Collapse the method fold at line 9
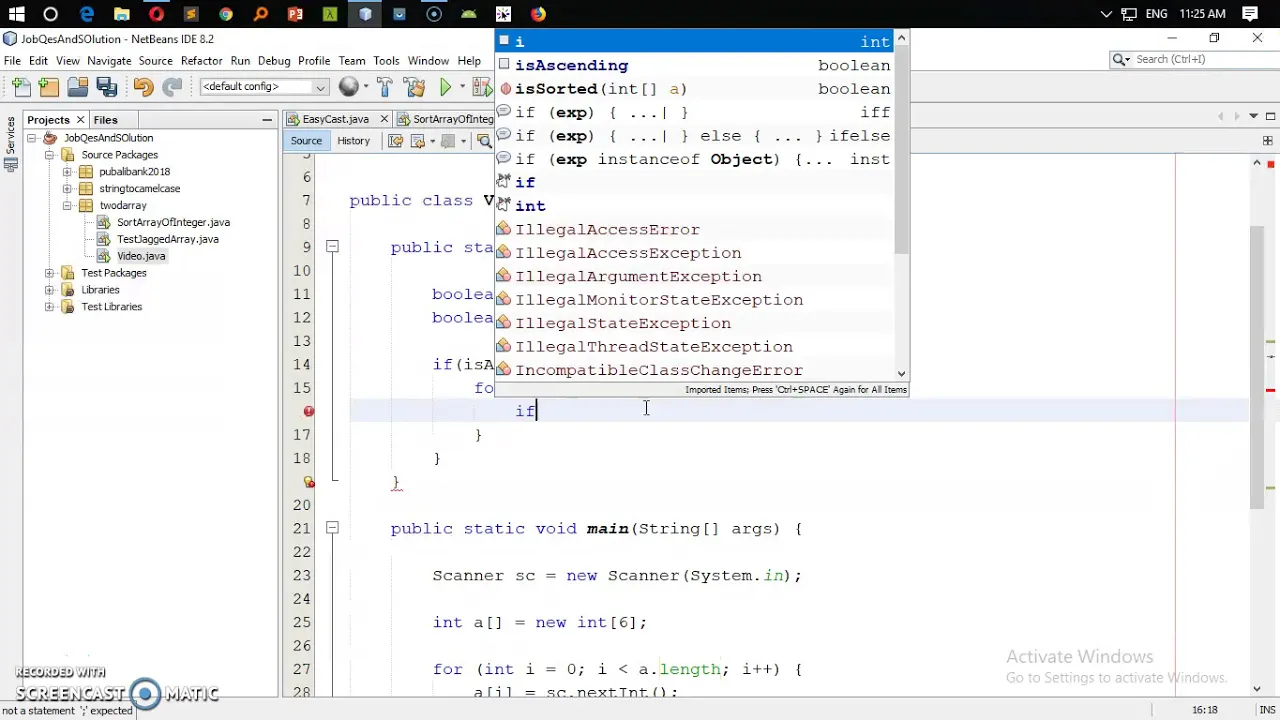 click(332, 247)
